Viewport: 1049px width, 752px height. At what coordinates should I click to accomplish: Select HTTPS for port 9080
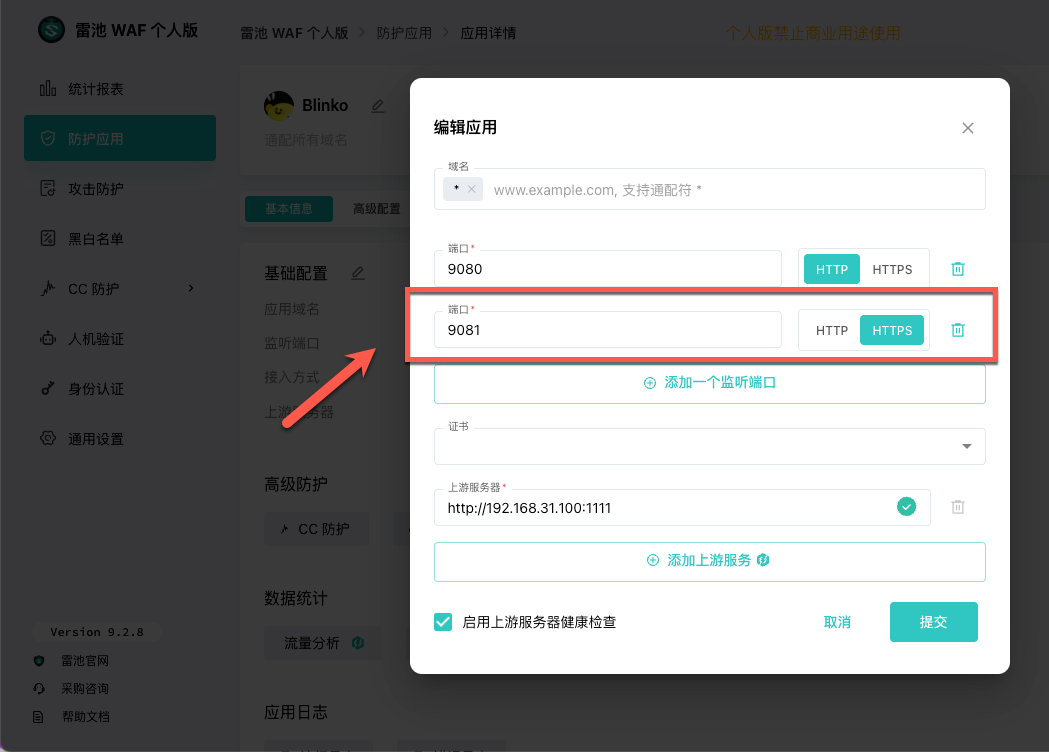(892, 269)
